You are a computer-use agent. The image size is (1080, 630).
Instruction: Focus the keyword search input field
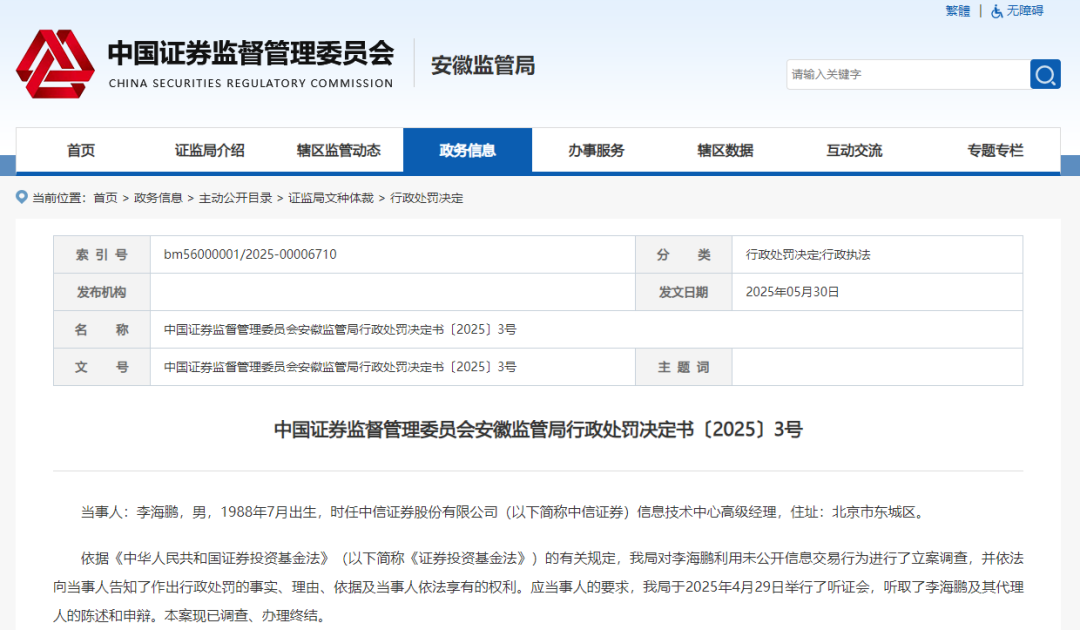point(907,74)
